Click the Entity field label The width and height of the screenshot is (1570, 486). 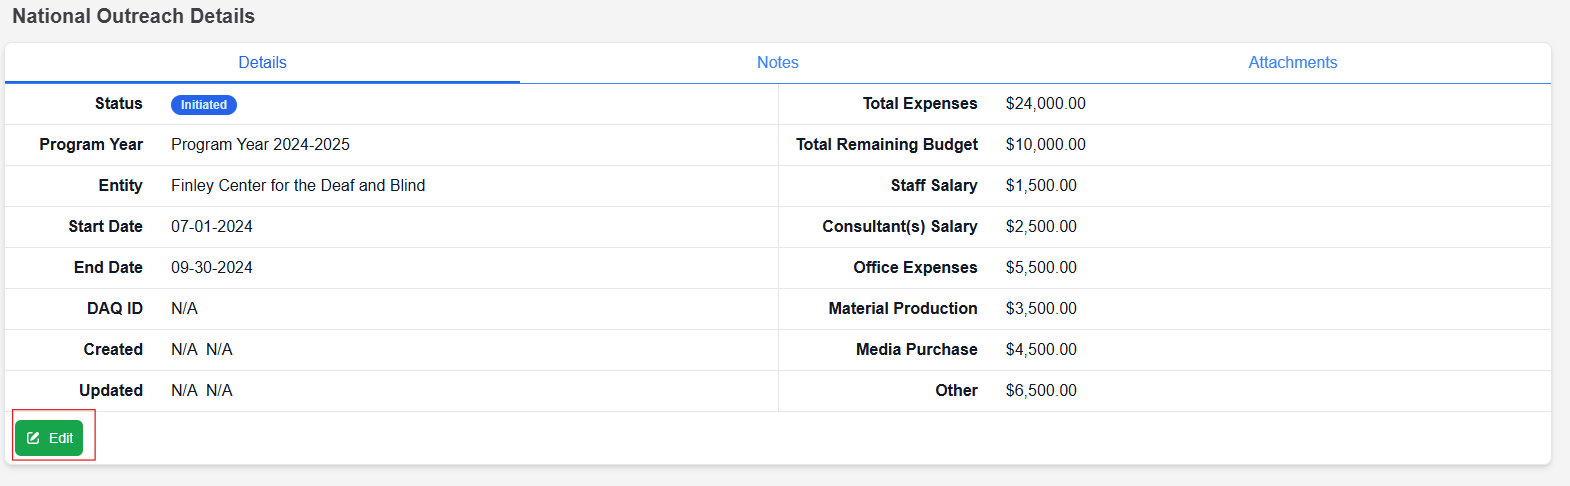[x=120, y=185]
